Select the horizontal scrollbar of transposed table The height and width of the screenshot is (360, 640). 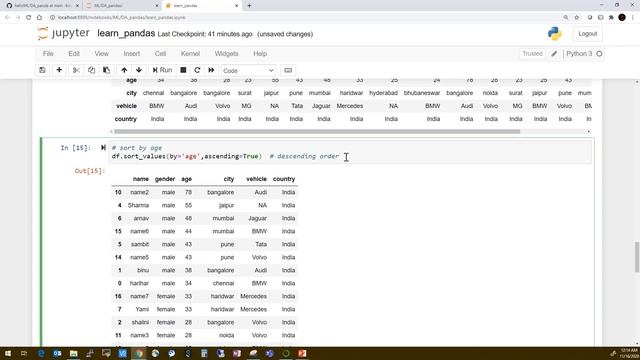click(x=317, y=131)
